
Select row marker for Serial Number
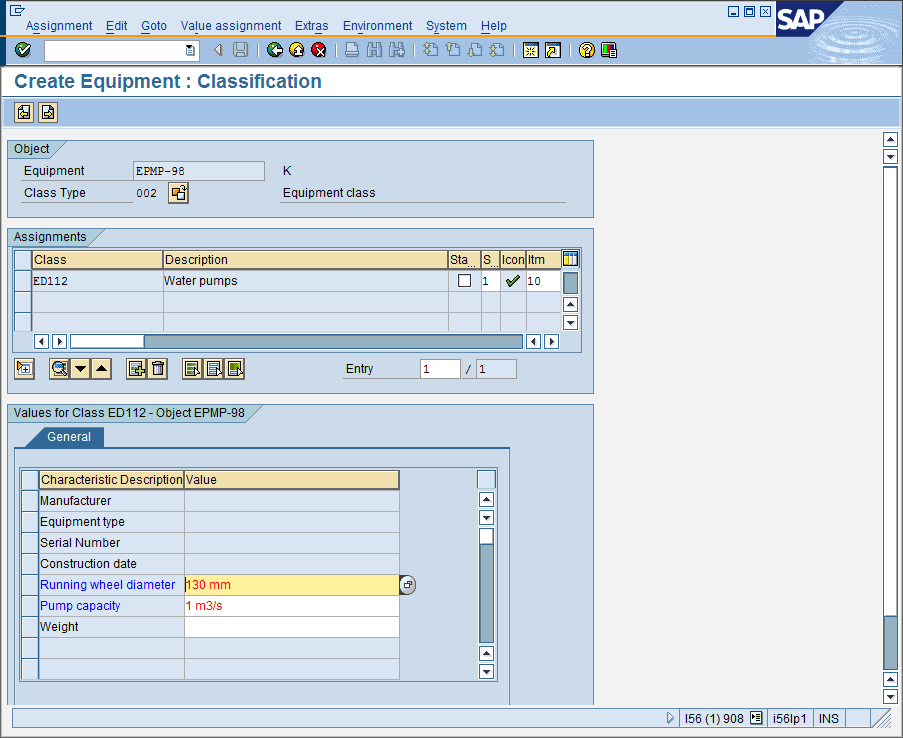pyautogui.click(x=29, y=543)
